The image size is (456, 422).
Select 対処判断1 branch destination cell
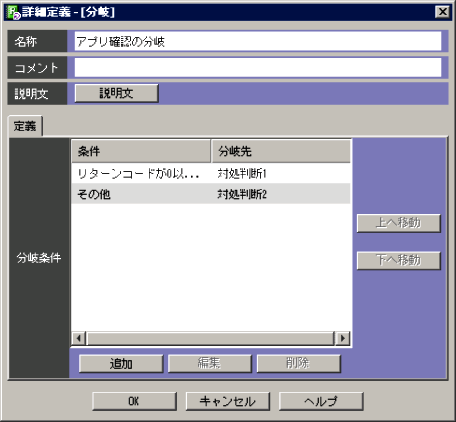pos(242,174)
